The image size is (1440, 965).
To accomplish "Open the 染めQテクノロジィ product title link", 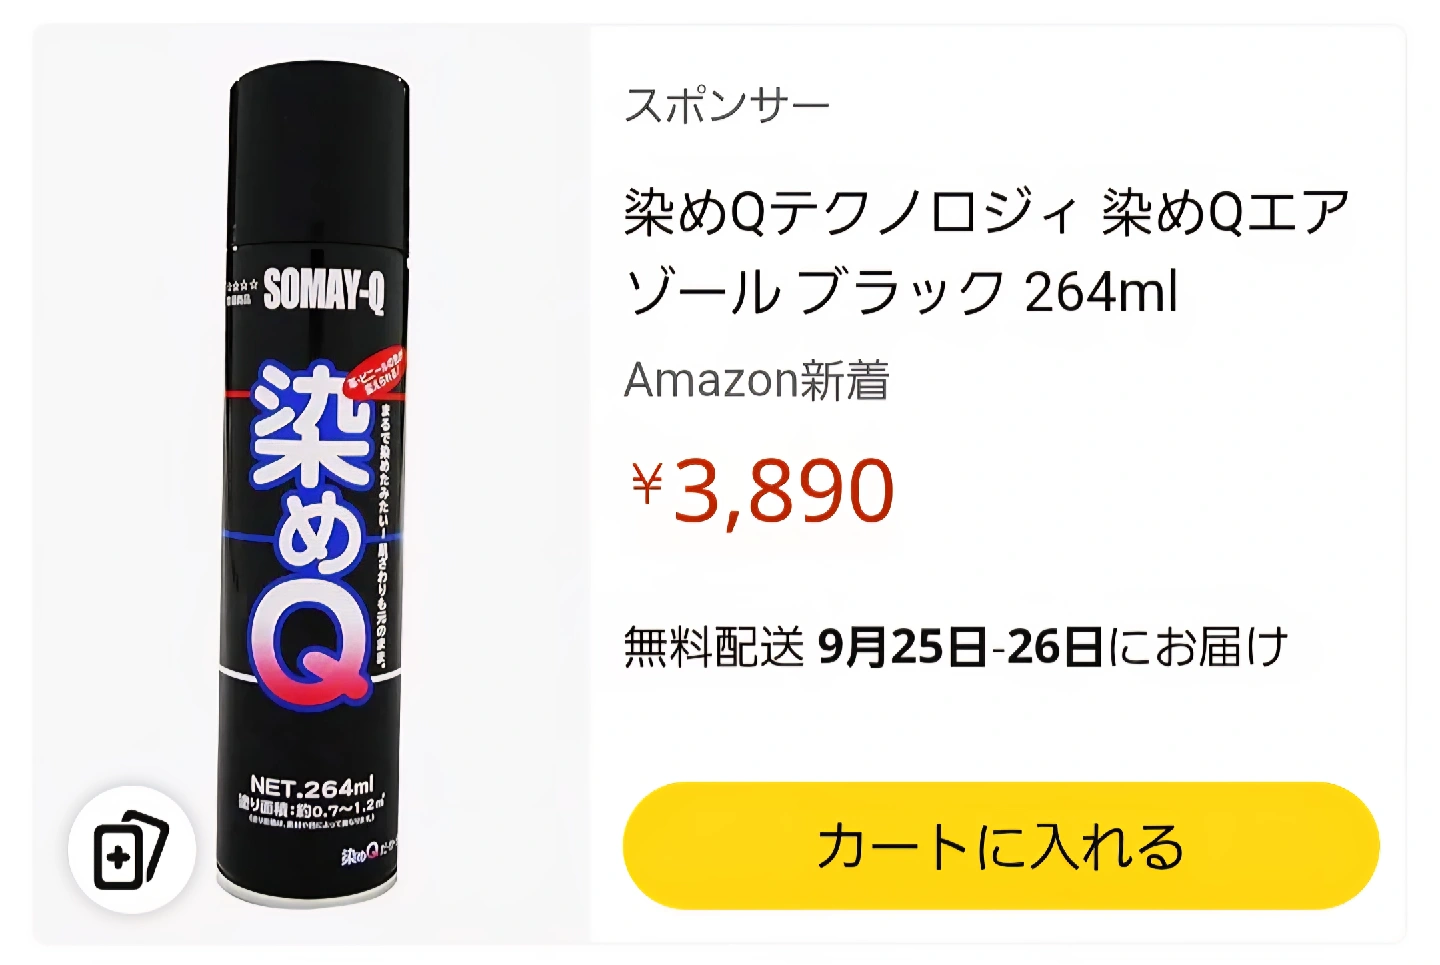I will [986, 252].
